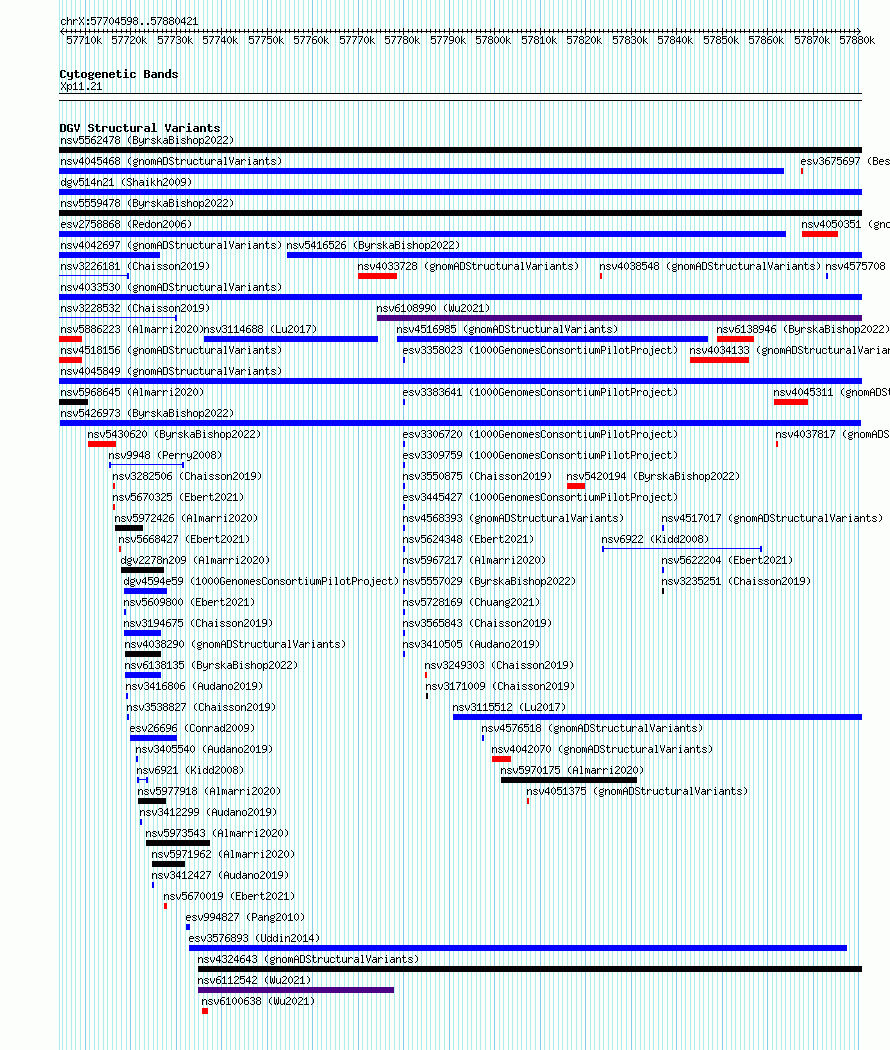Click dgv4594e59 1000Genomes label
Image resolution: width=890 pixels, height=1050 pixels.
pos(261,582)
